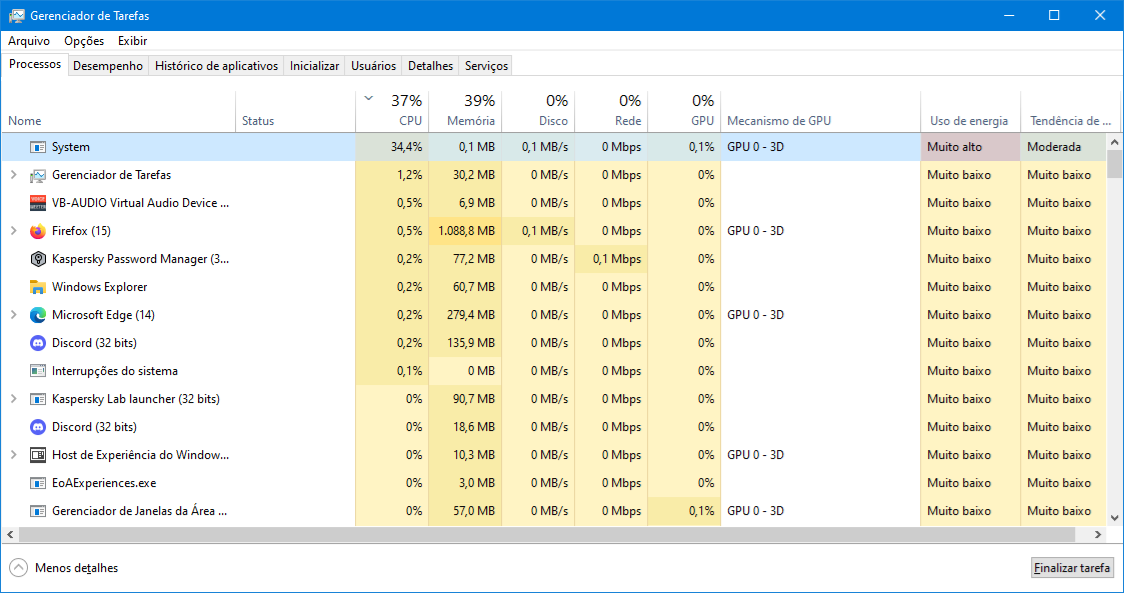Select the System process name

point(71,147)
